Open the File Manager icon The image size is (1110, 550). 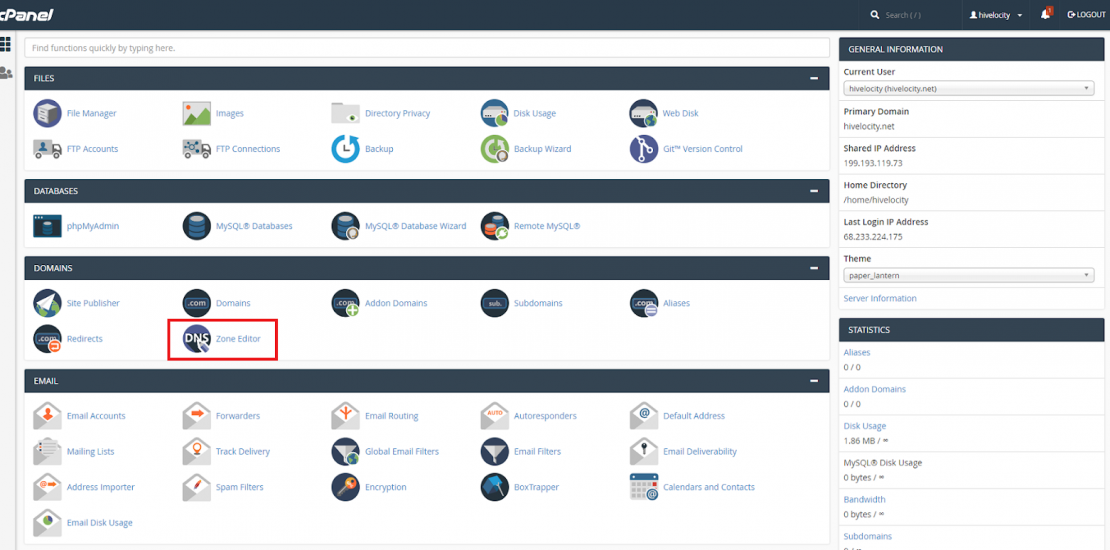pos(47,113)
